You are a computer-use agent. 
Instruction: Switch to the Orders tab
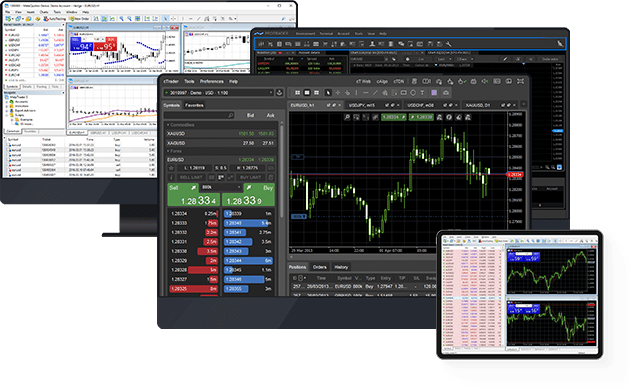[x=320, y=267]
